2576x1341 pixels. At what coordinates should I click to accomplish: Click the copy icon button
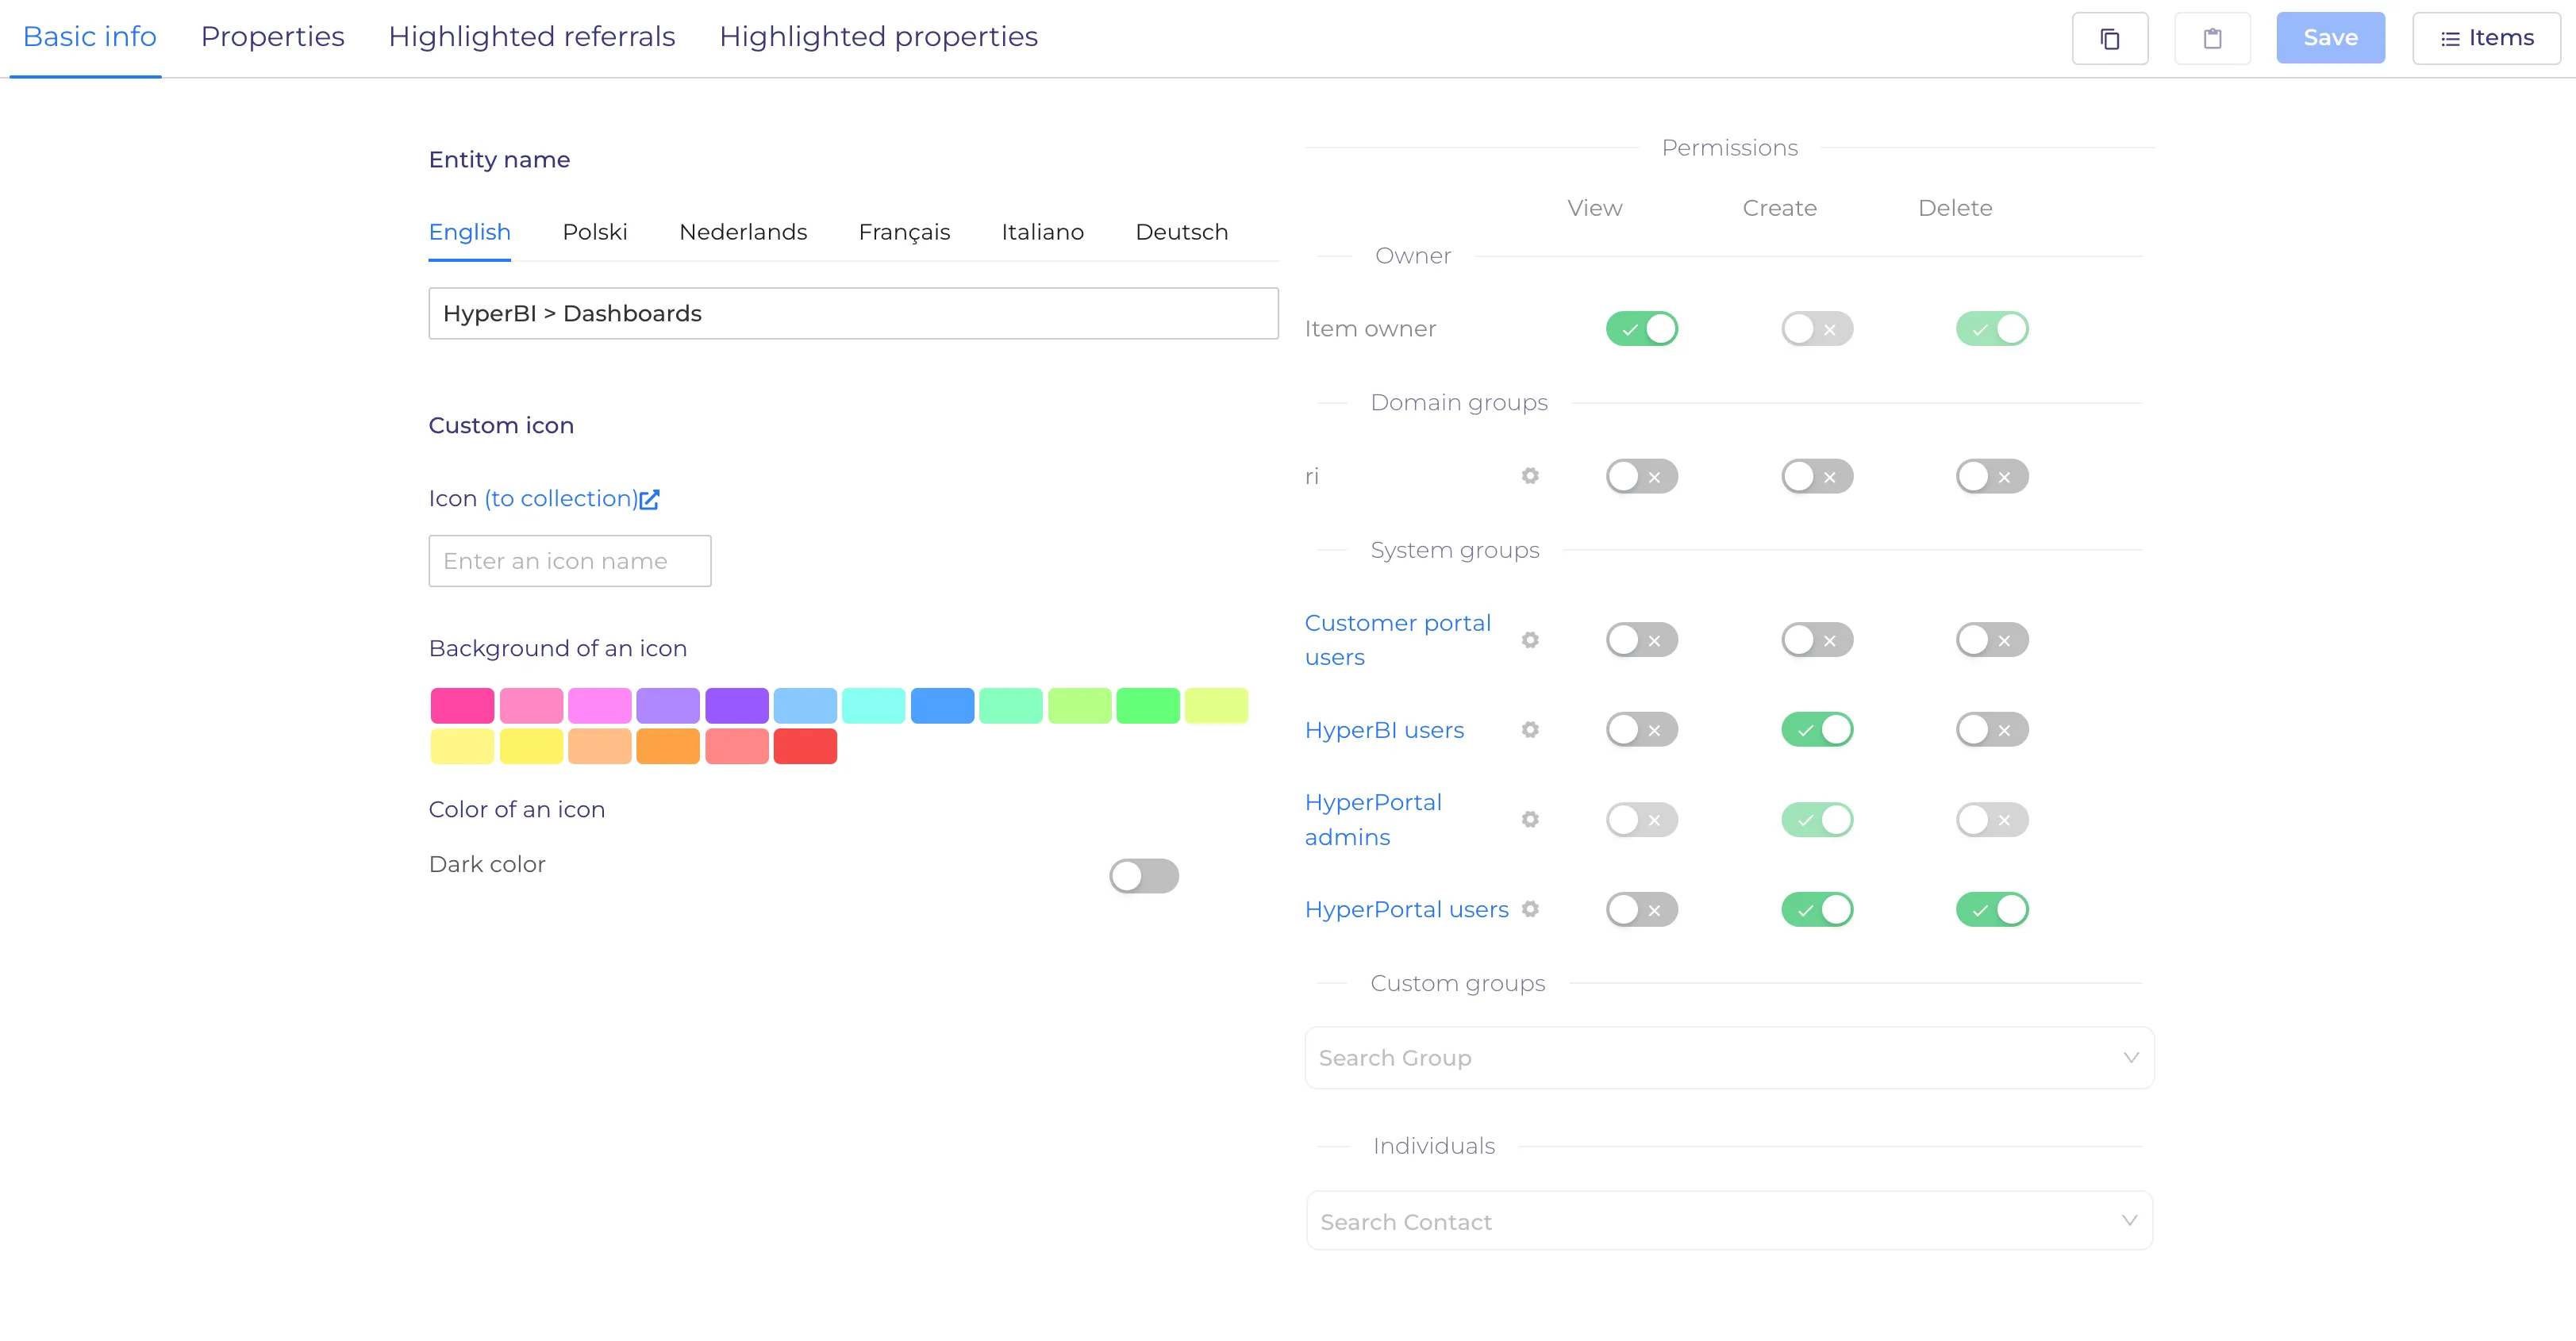point(2110,38)
